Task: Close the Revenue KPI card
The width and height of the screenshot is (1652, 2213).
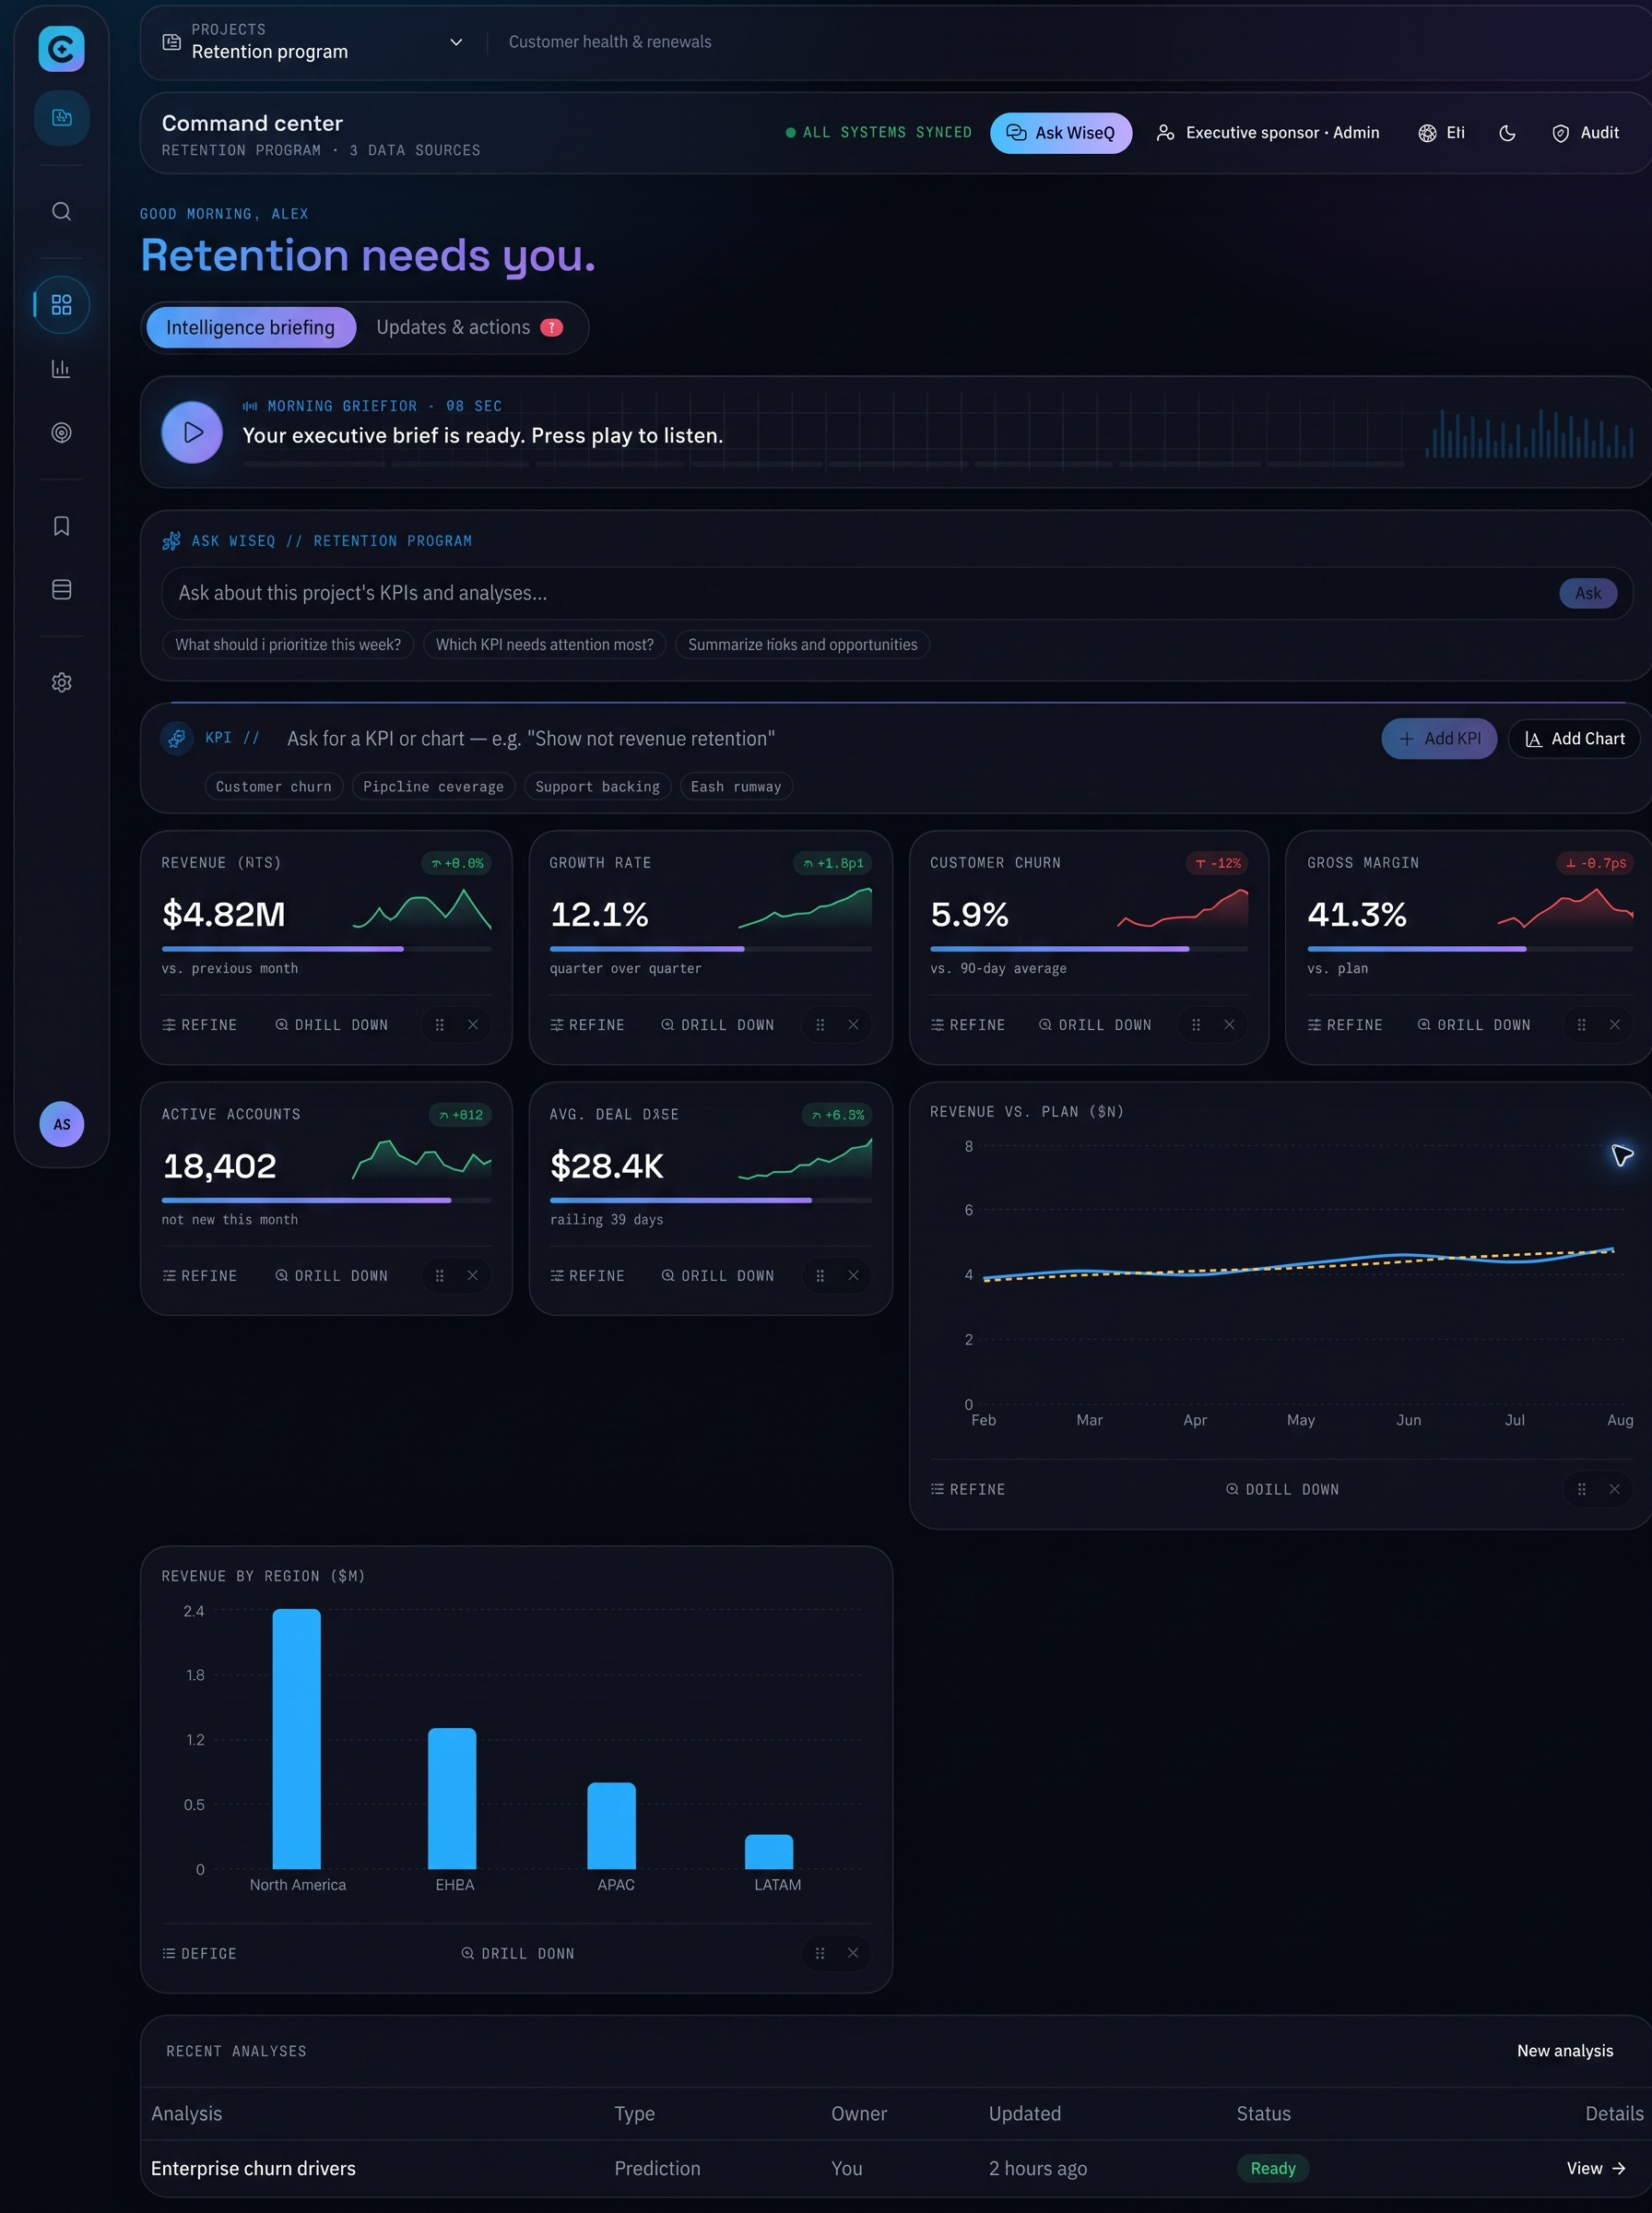Action: [473, 1024]
